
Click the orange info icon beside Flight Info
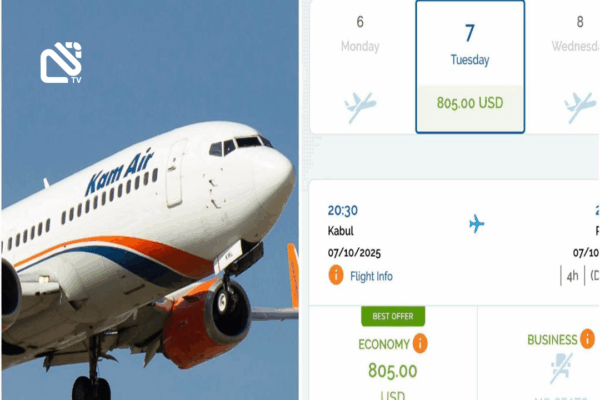pos(336,275)
